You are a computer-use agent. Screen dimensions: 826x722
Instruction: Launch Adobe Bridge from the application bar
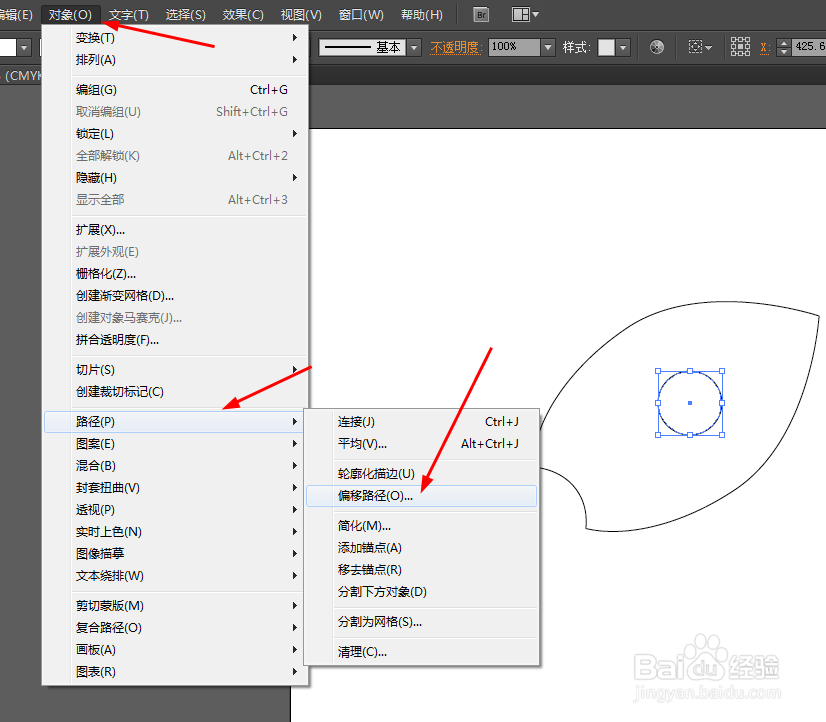pos(481,14)
